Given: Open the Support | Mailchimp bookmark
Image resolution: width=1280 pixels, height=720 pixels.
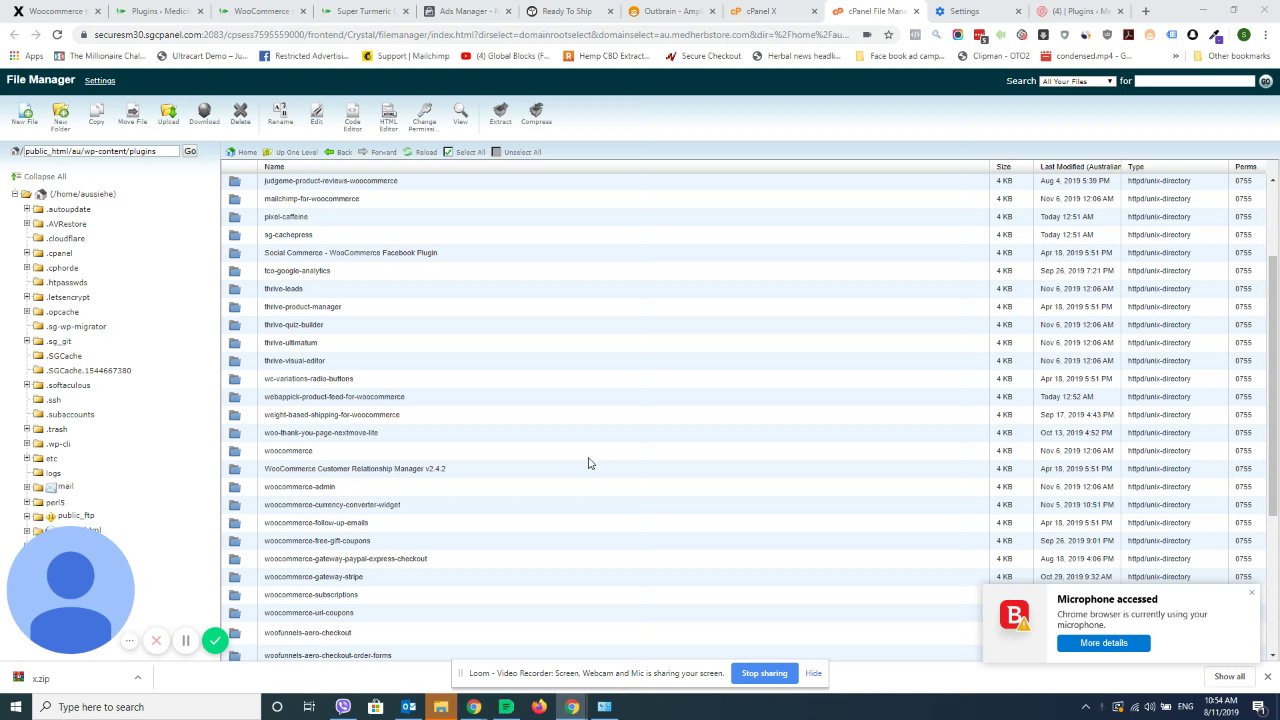Looking at the screenshot, I should (x=405, y=56).
